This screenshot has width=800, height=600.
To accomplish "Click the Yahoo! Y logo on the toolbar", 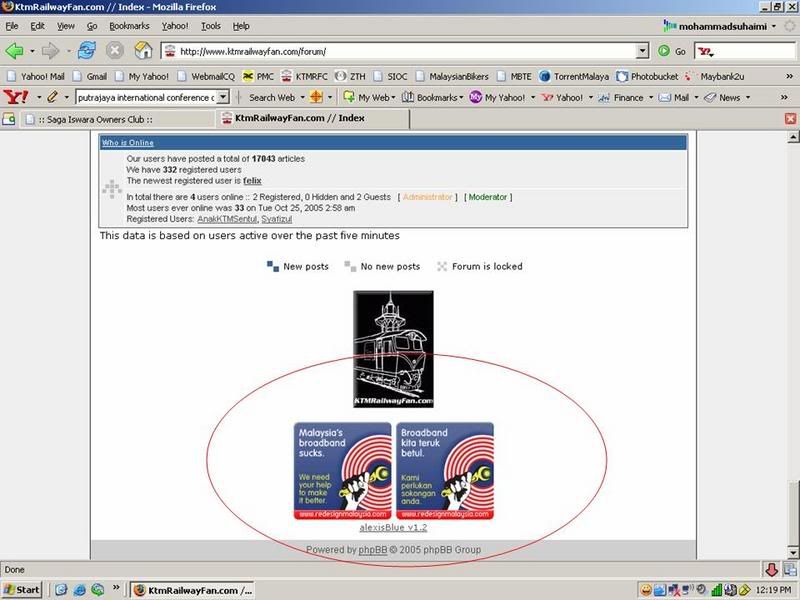I will click(15, 97).
